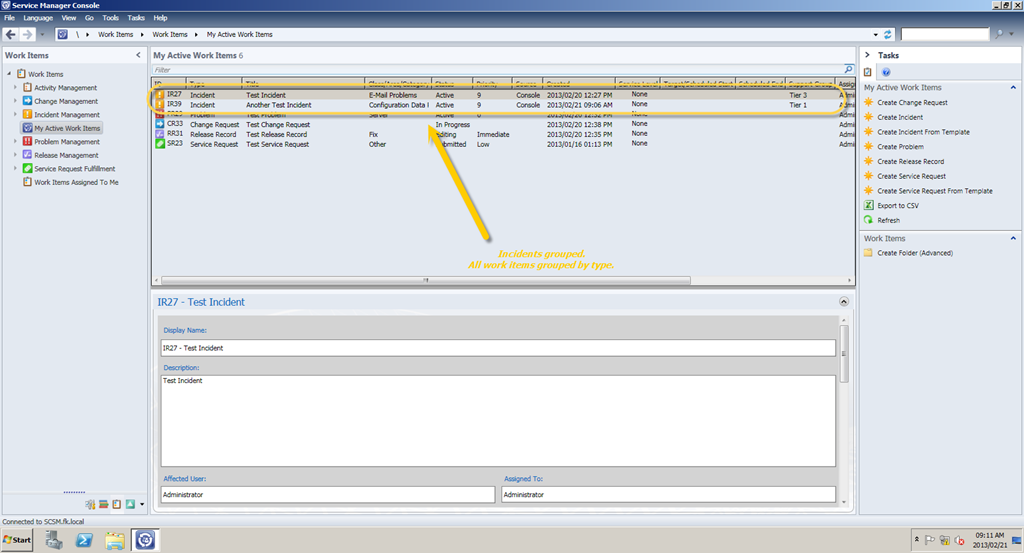
Task: Click Create Change Request link
Action: [x=912, y=103]
